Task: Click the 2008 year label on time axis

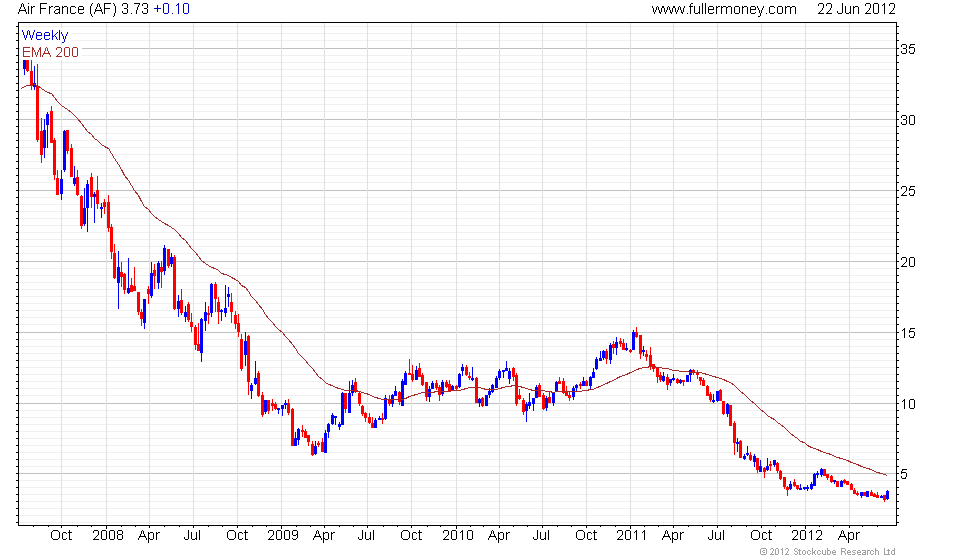Action: (108, 536)
